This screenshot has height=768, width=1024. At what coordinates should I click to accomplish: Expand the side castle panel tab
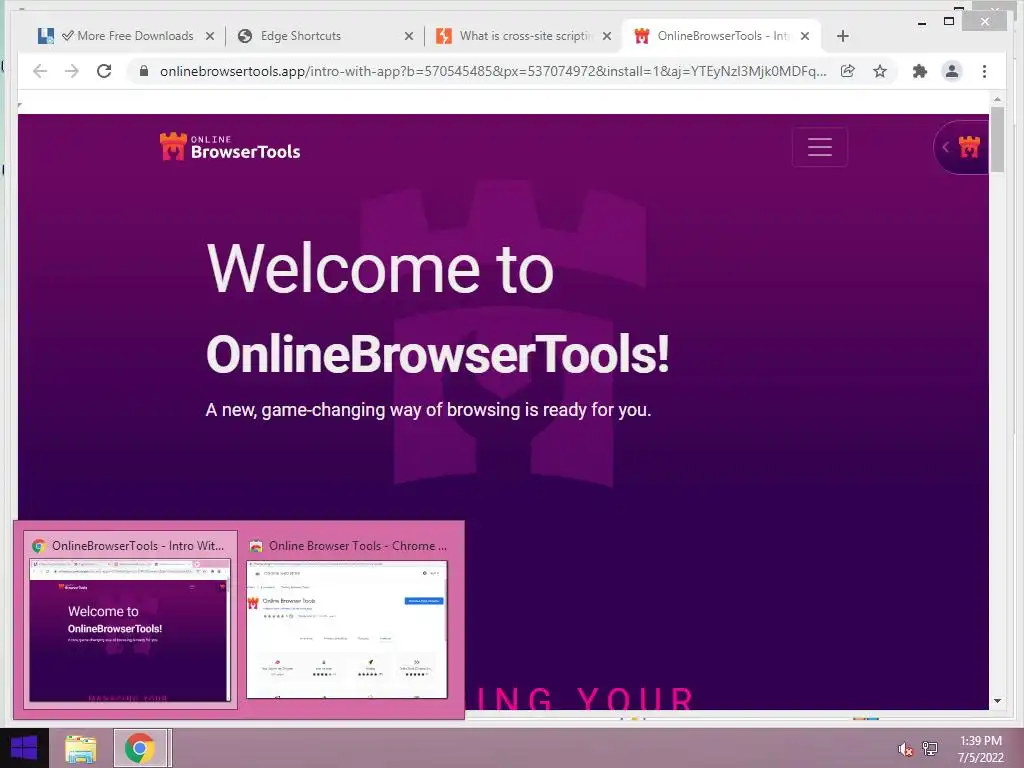[961, 147]
